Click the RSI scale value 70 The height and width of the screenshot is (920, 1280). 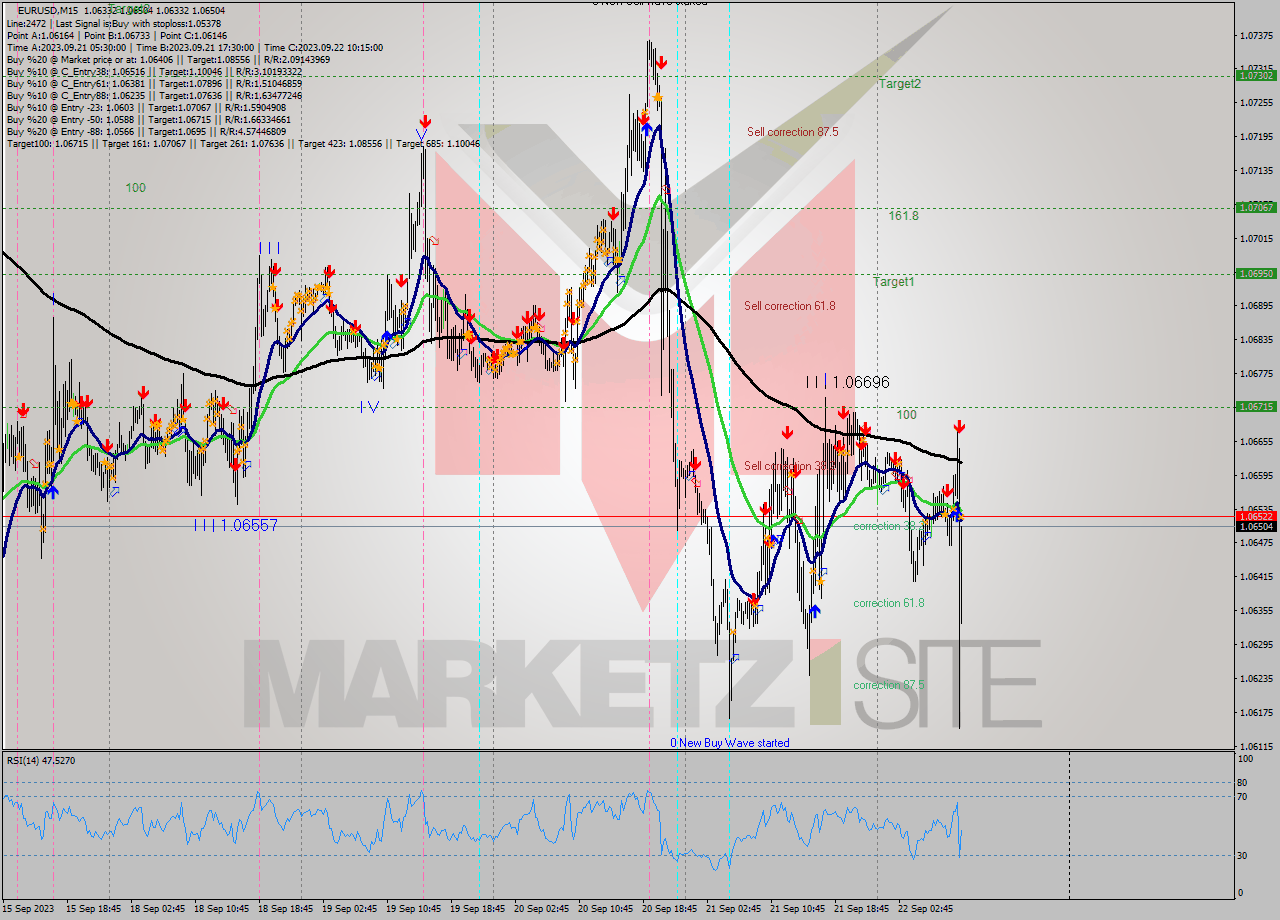pos(1242,797)
